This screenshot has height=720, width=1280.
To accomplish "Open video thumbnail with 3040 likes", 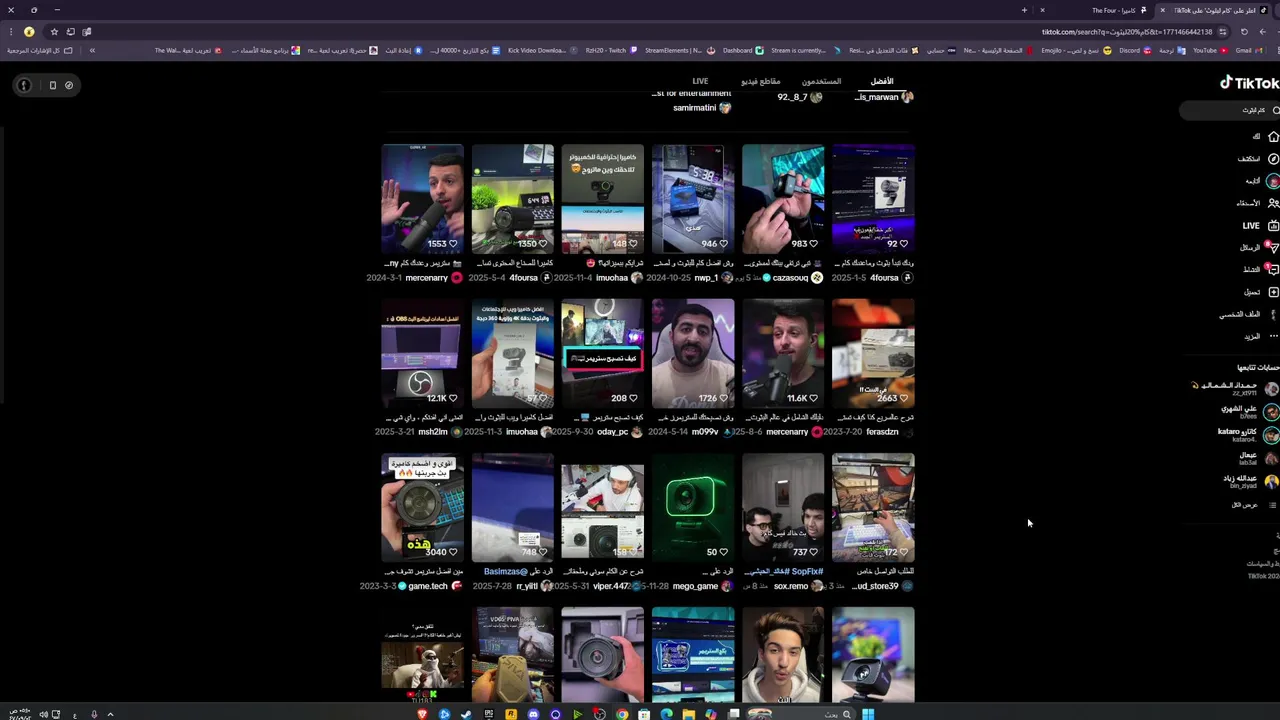I will click(x=422, y=507).
